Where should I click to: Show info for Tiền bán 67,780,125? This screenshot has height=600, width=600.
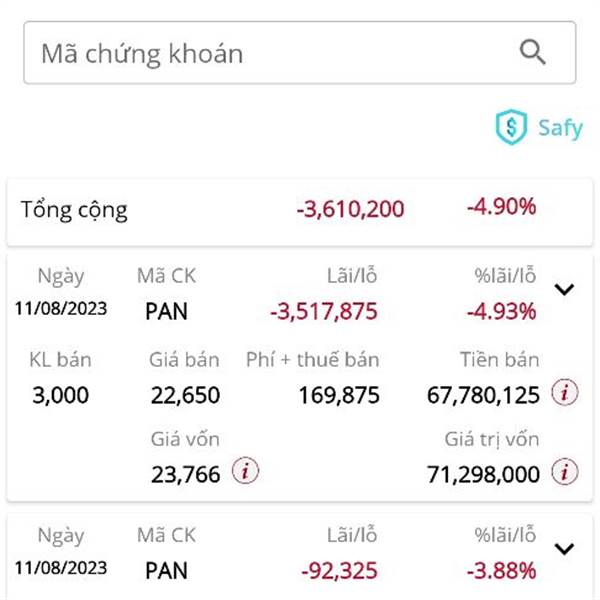(x=564, y=392)
